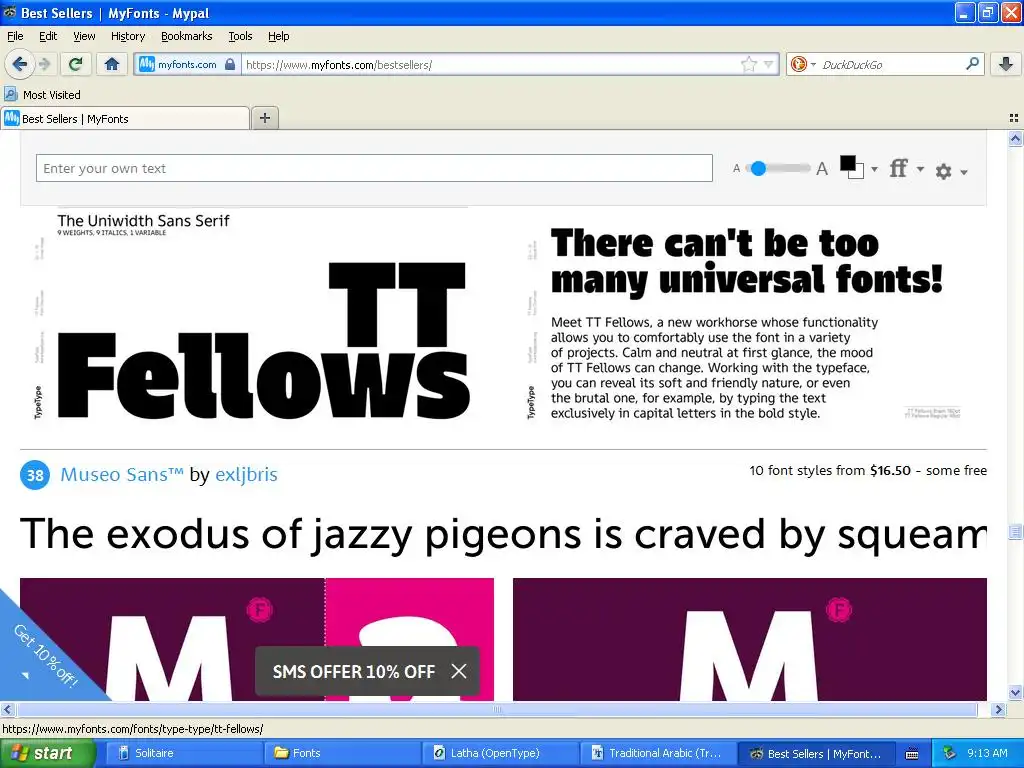Click the horizontal scrollbar right arrow
The width and height of the screenshot is (1024, 768).
pos(998,709)
